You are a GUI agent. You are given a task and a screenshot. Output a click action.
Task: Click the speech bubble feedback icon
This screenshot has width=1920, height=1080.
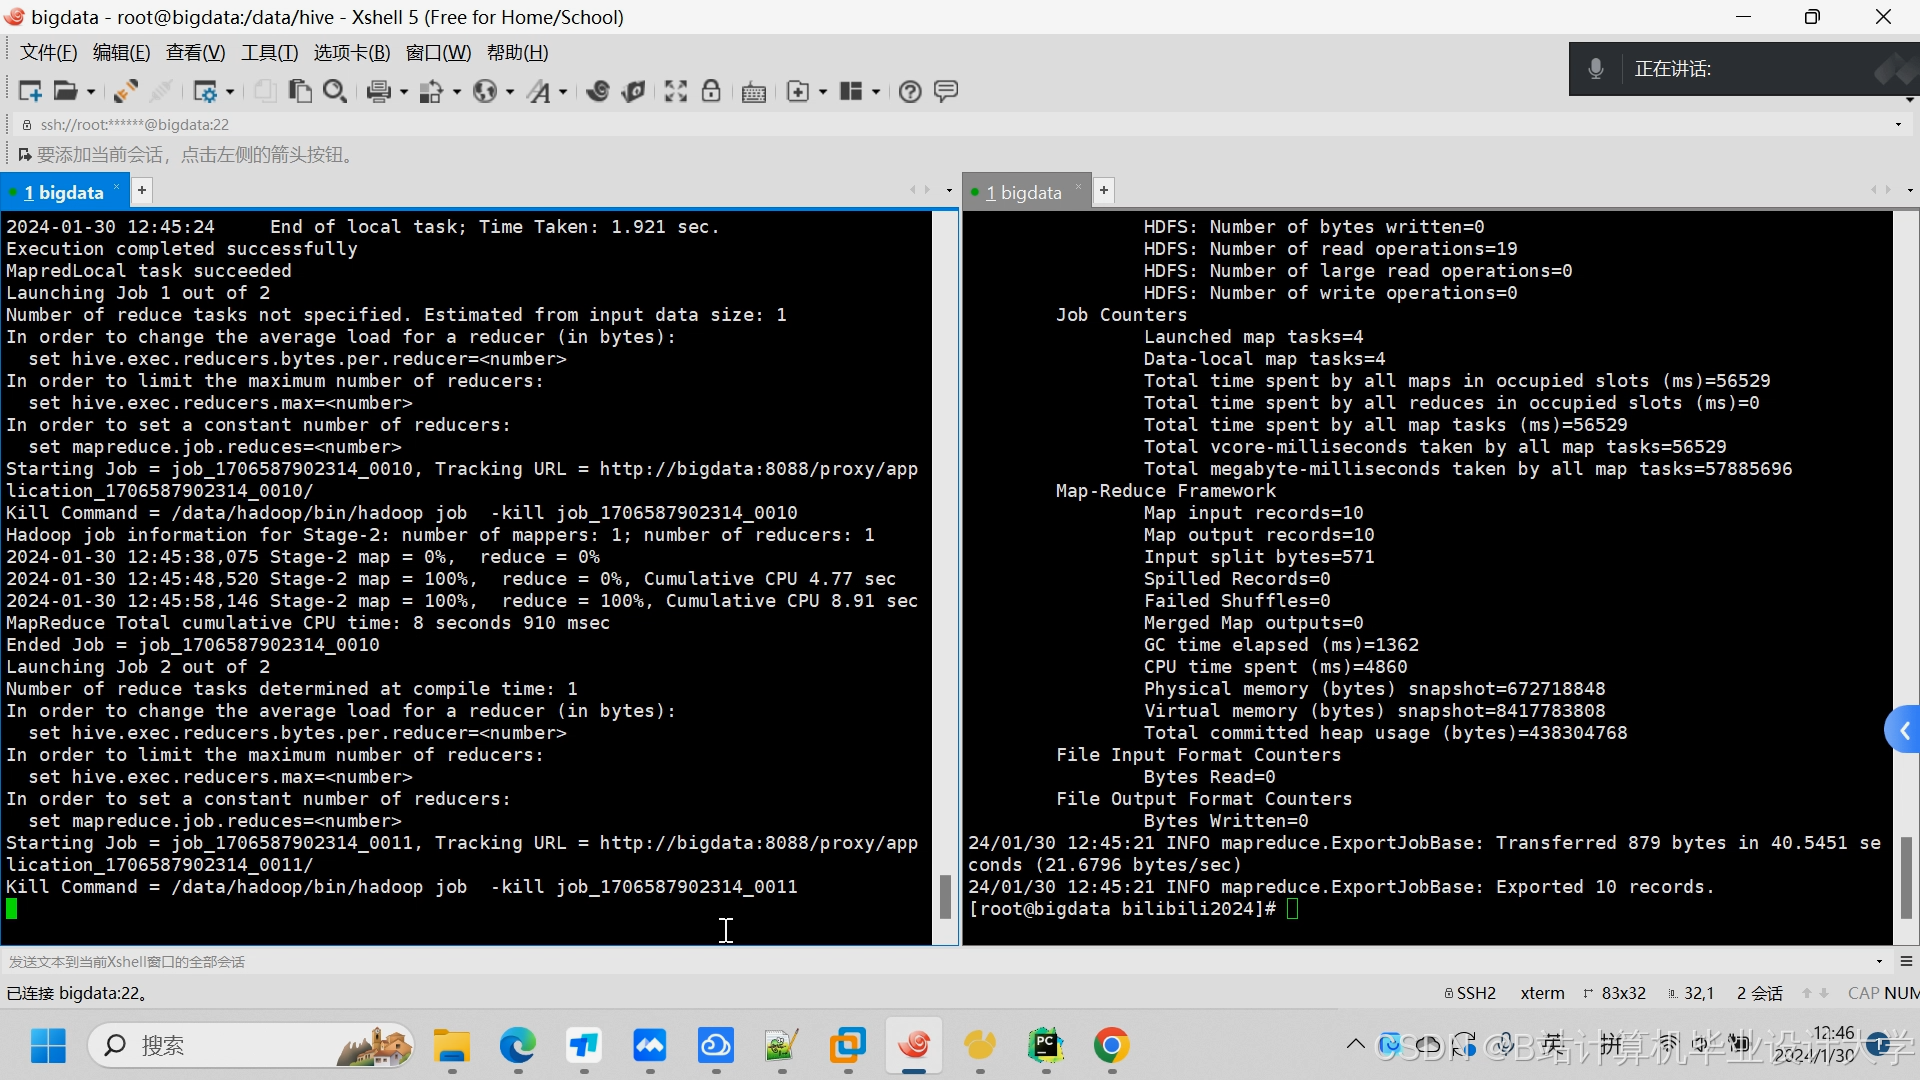pyautogui.click(x=945, y=91)
